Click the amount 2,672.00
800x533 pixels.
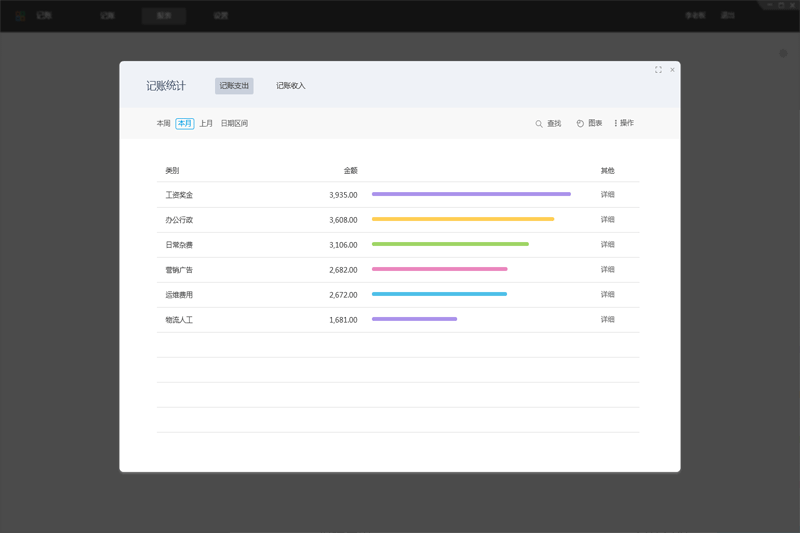click(x=343, y=295)
